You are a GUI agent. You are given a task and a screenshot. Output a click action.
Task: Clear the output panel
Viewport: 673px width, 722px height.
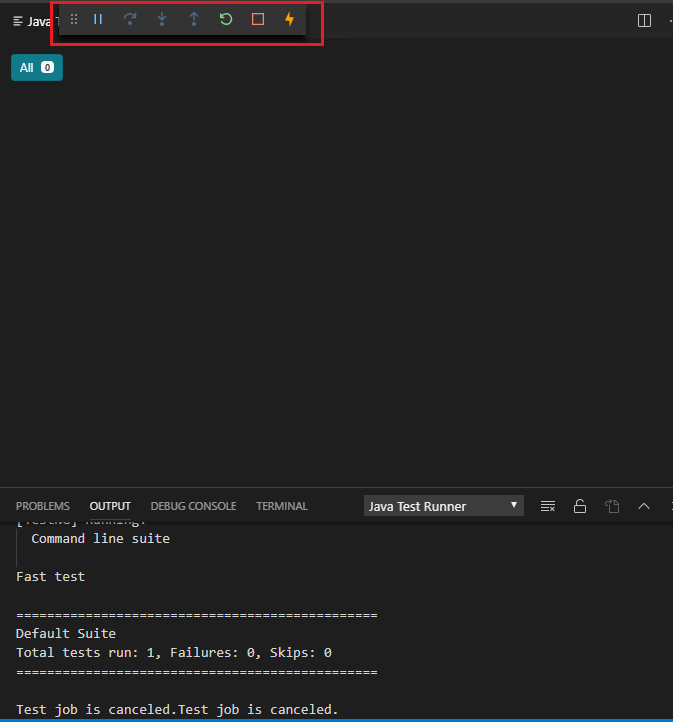547,507
